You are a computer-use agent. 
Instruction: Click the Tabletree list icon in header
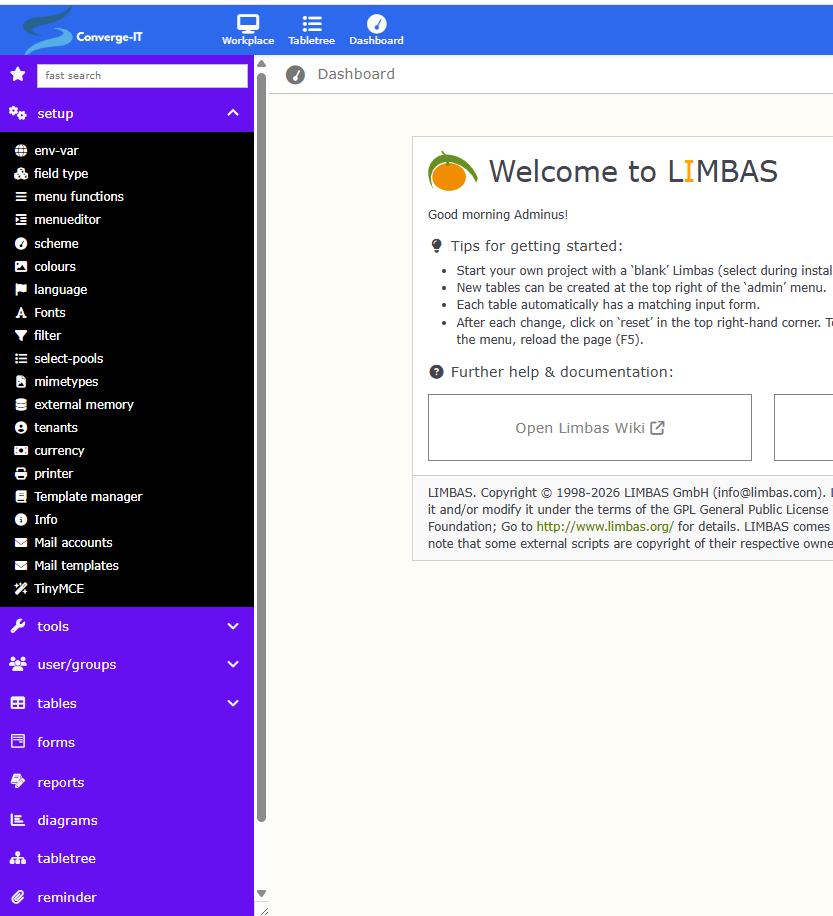pos(312,24)
